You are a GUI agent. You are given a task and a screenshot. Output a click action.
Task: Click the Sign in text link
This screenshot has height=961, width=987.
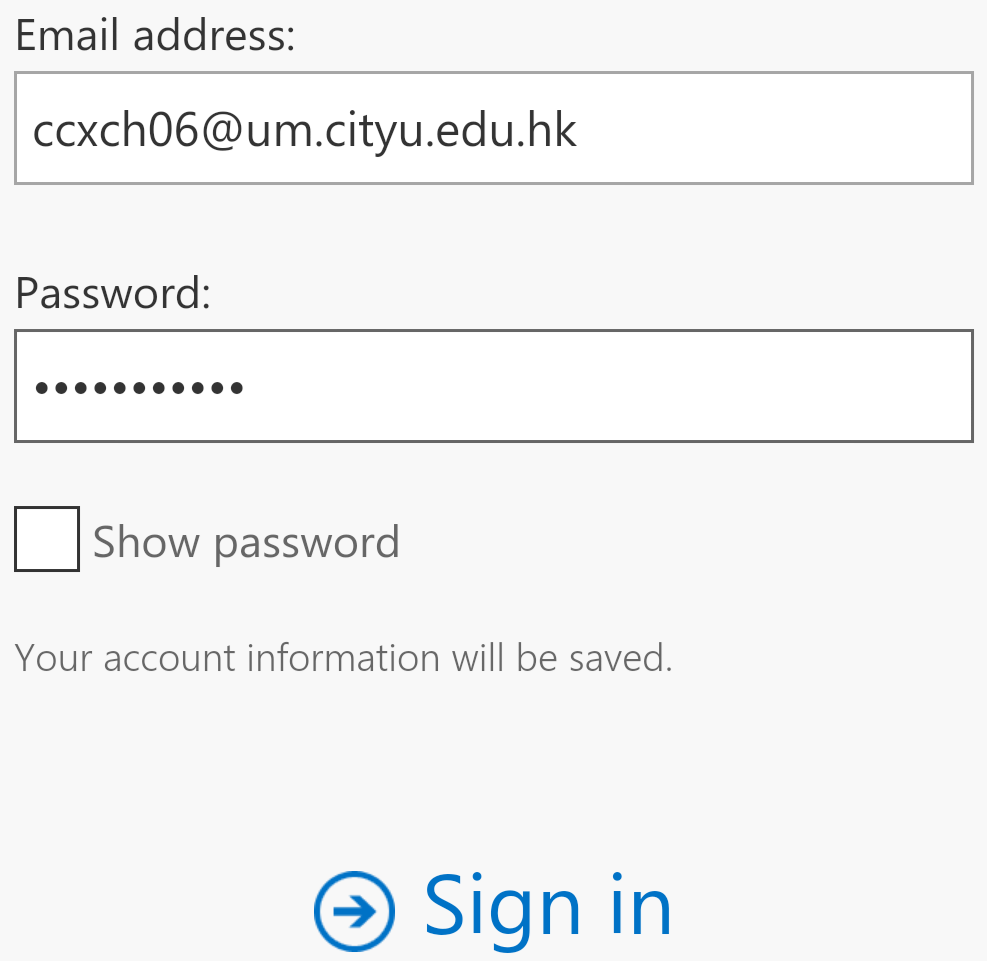pos(548,906)
